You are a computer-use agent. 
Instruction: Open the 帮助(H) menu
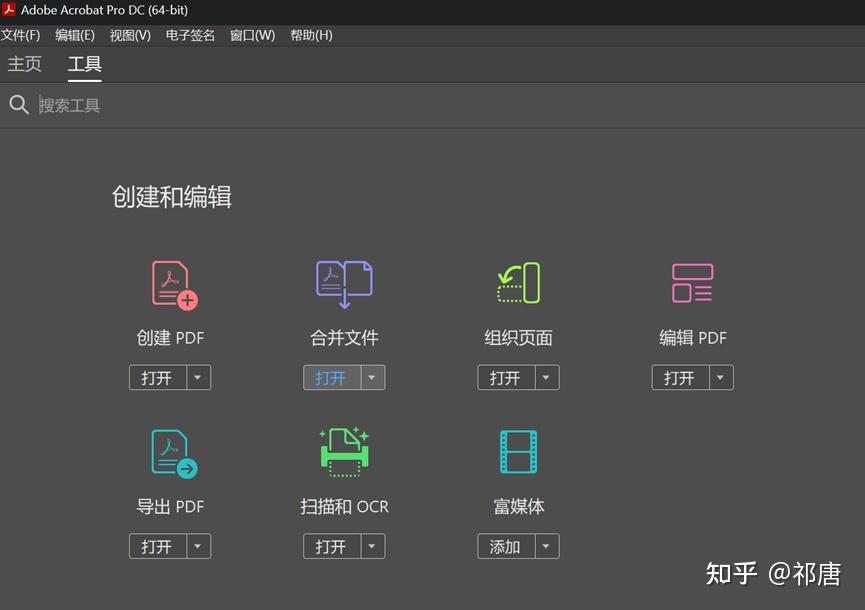coord(311,35)
